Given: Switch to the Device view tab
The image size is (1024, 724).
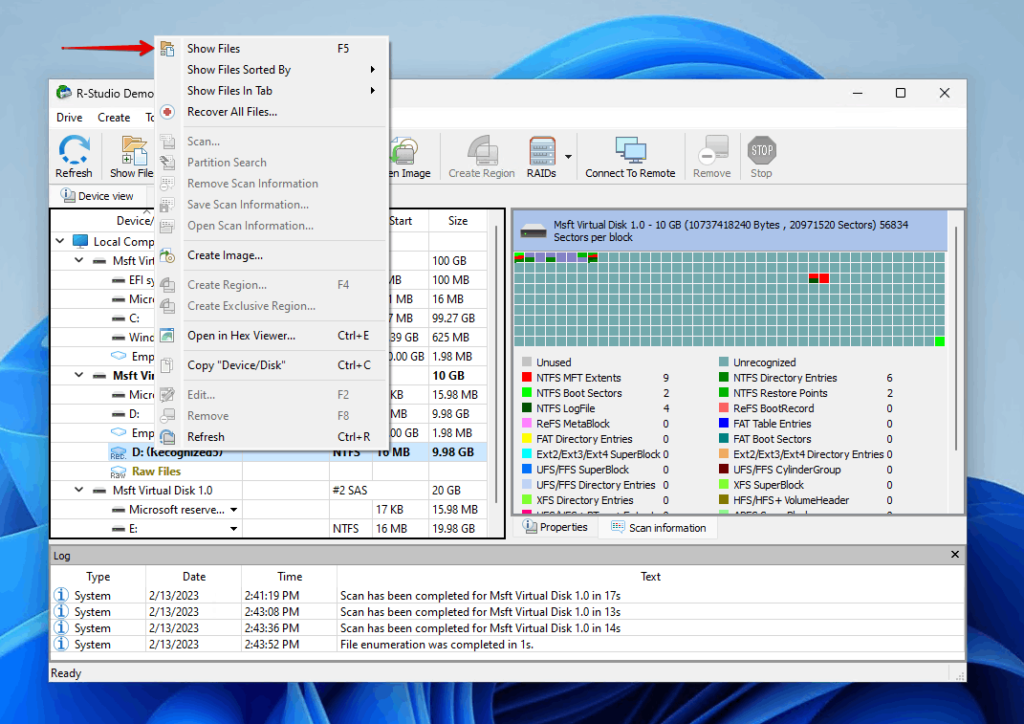Looking at the screenshot, I should pyautogui.click(x=97, y=196).
